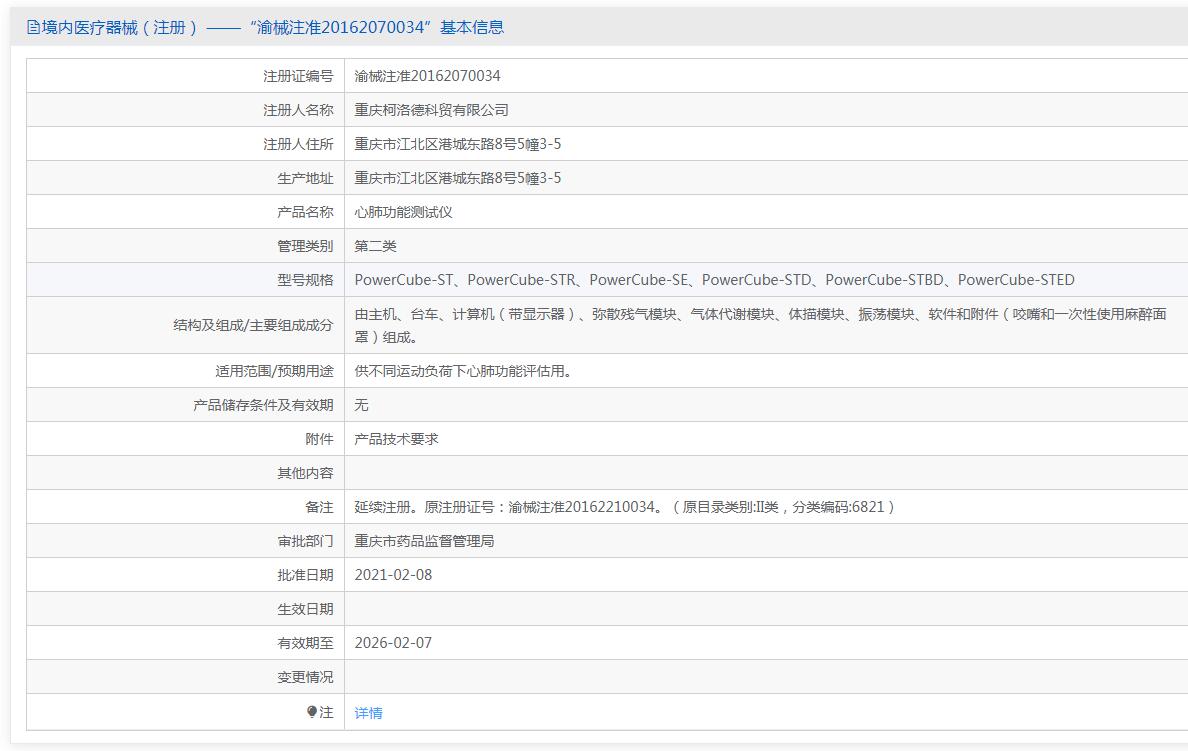
Task: Click the 生产地址 address value
Action: (458, 178)
